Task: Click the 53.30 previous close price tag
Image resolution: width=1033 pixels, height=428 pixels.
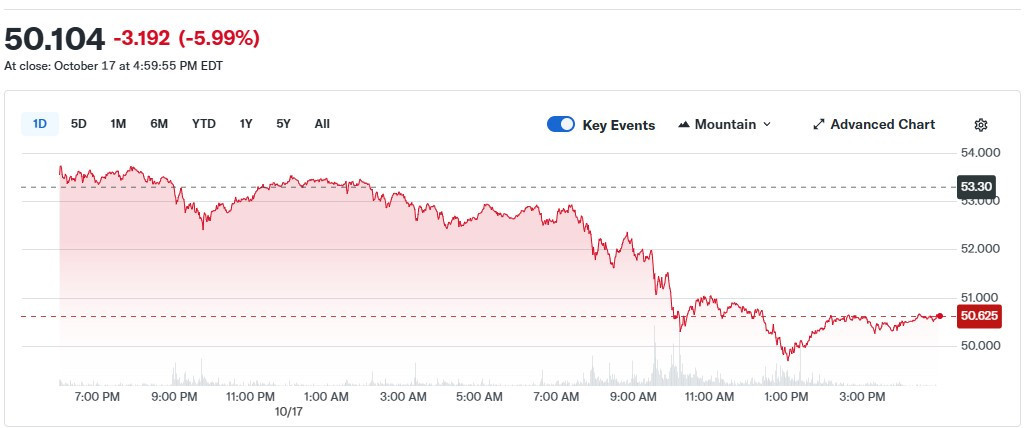Action: (x=975, y=187)
